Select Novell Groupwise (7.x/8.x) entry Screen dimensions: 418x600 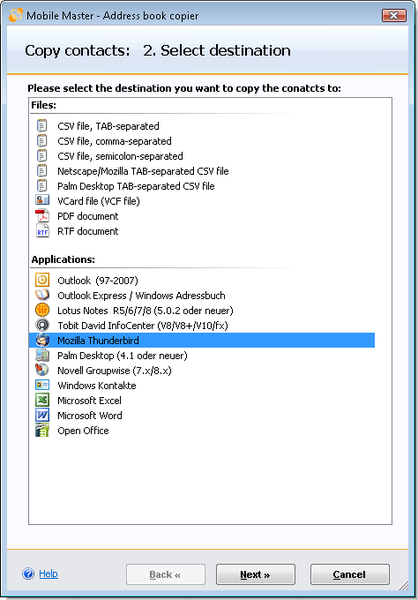114,370
